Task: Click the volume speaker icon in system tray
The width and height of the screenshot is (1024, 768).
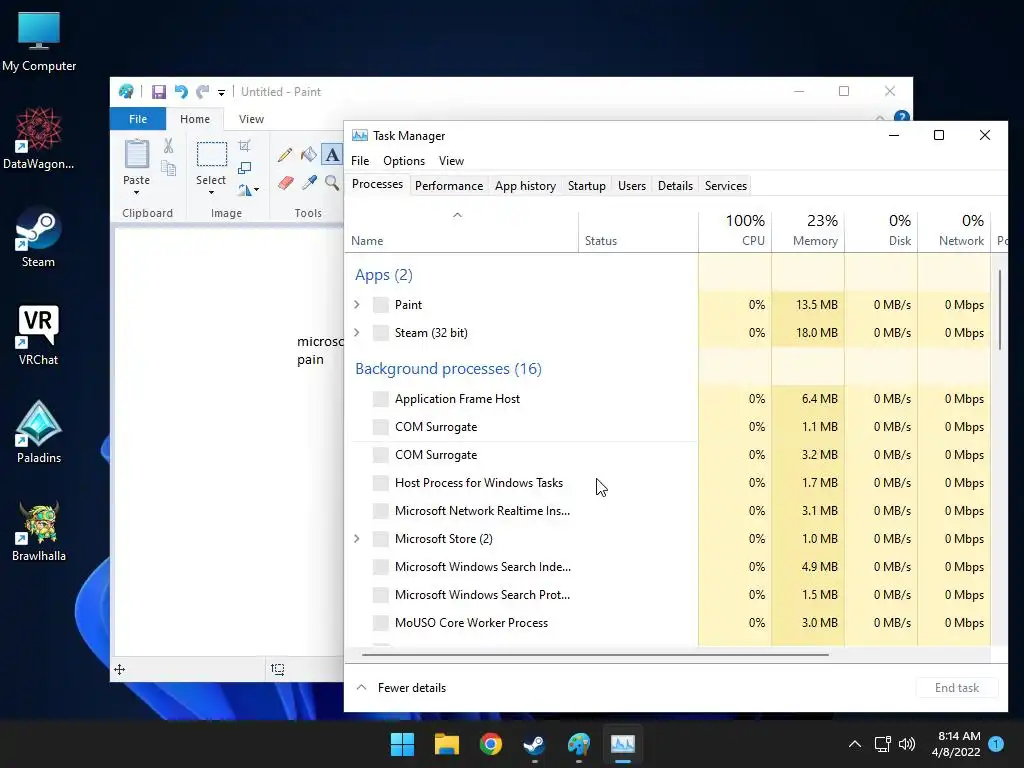Action: [906, 744]
